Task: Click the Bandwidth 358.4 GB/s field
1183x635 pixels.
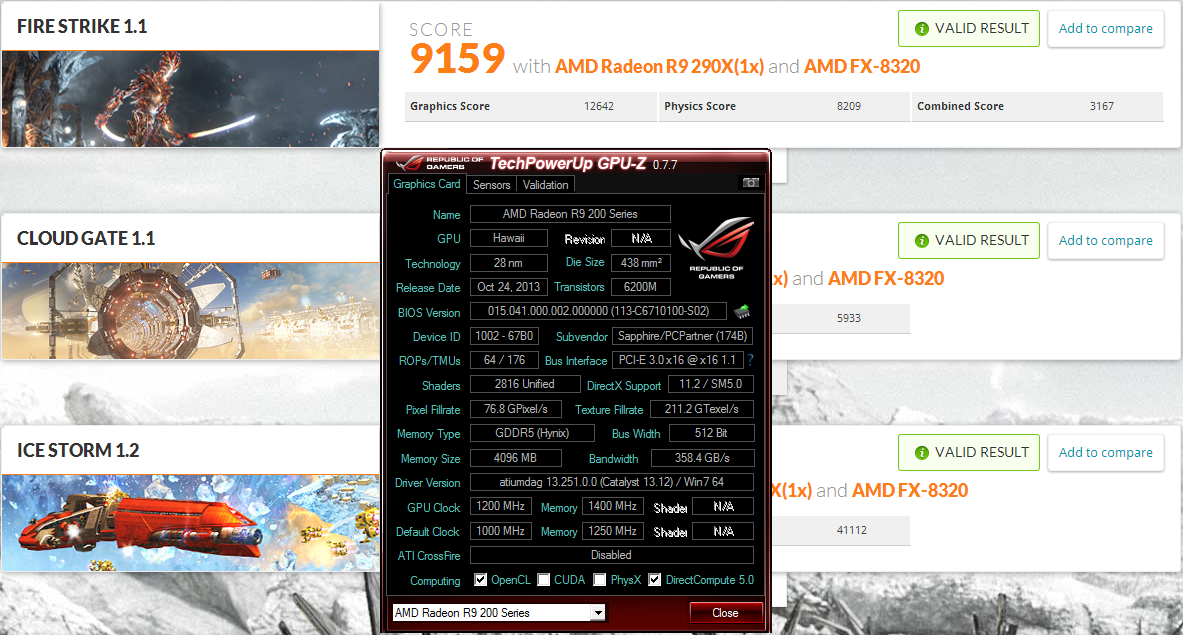Action: pyautogui.click(x=702, y=458)
